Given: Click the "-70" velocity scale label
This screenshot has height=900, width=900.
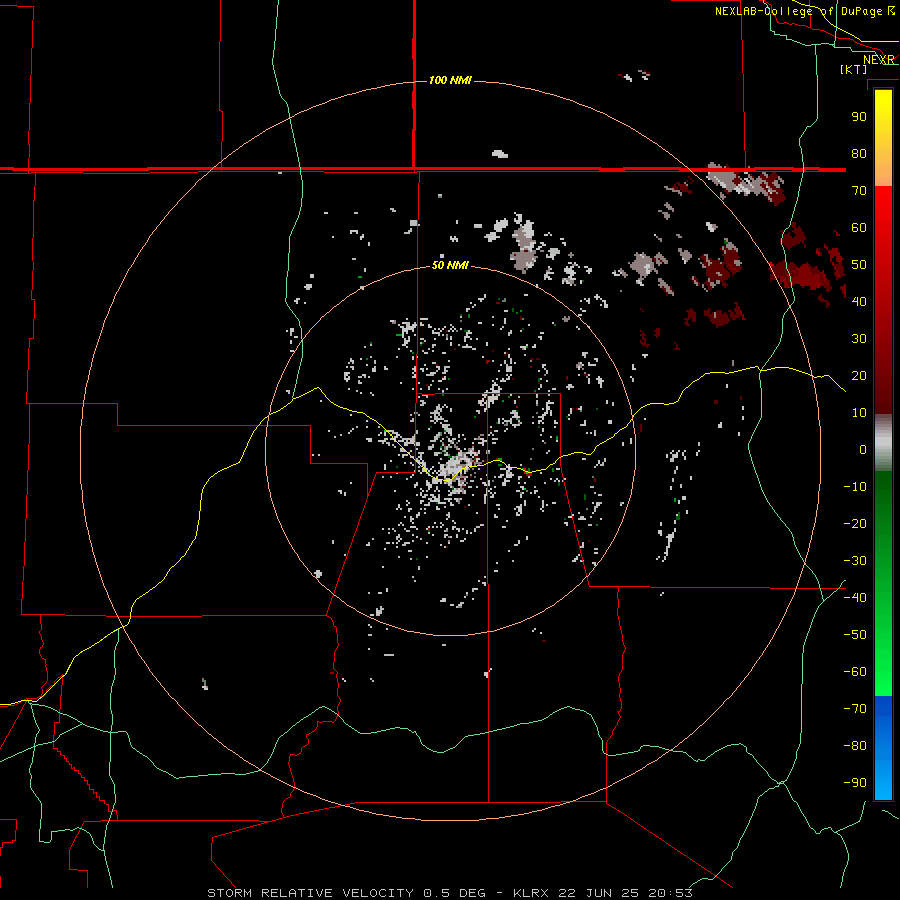Looking at the screenshot, I should (x=855, y=709).
